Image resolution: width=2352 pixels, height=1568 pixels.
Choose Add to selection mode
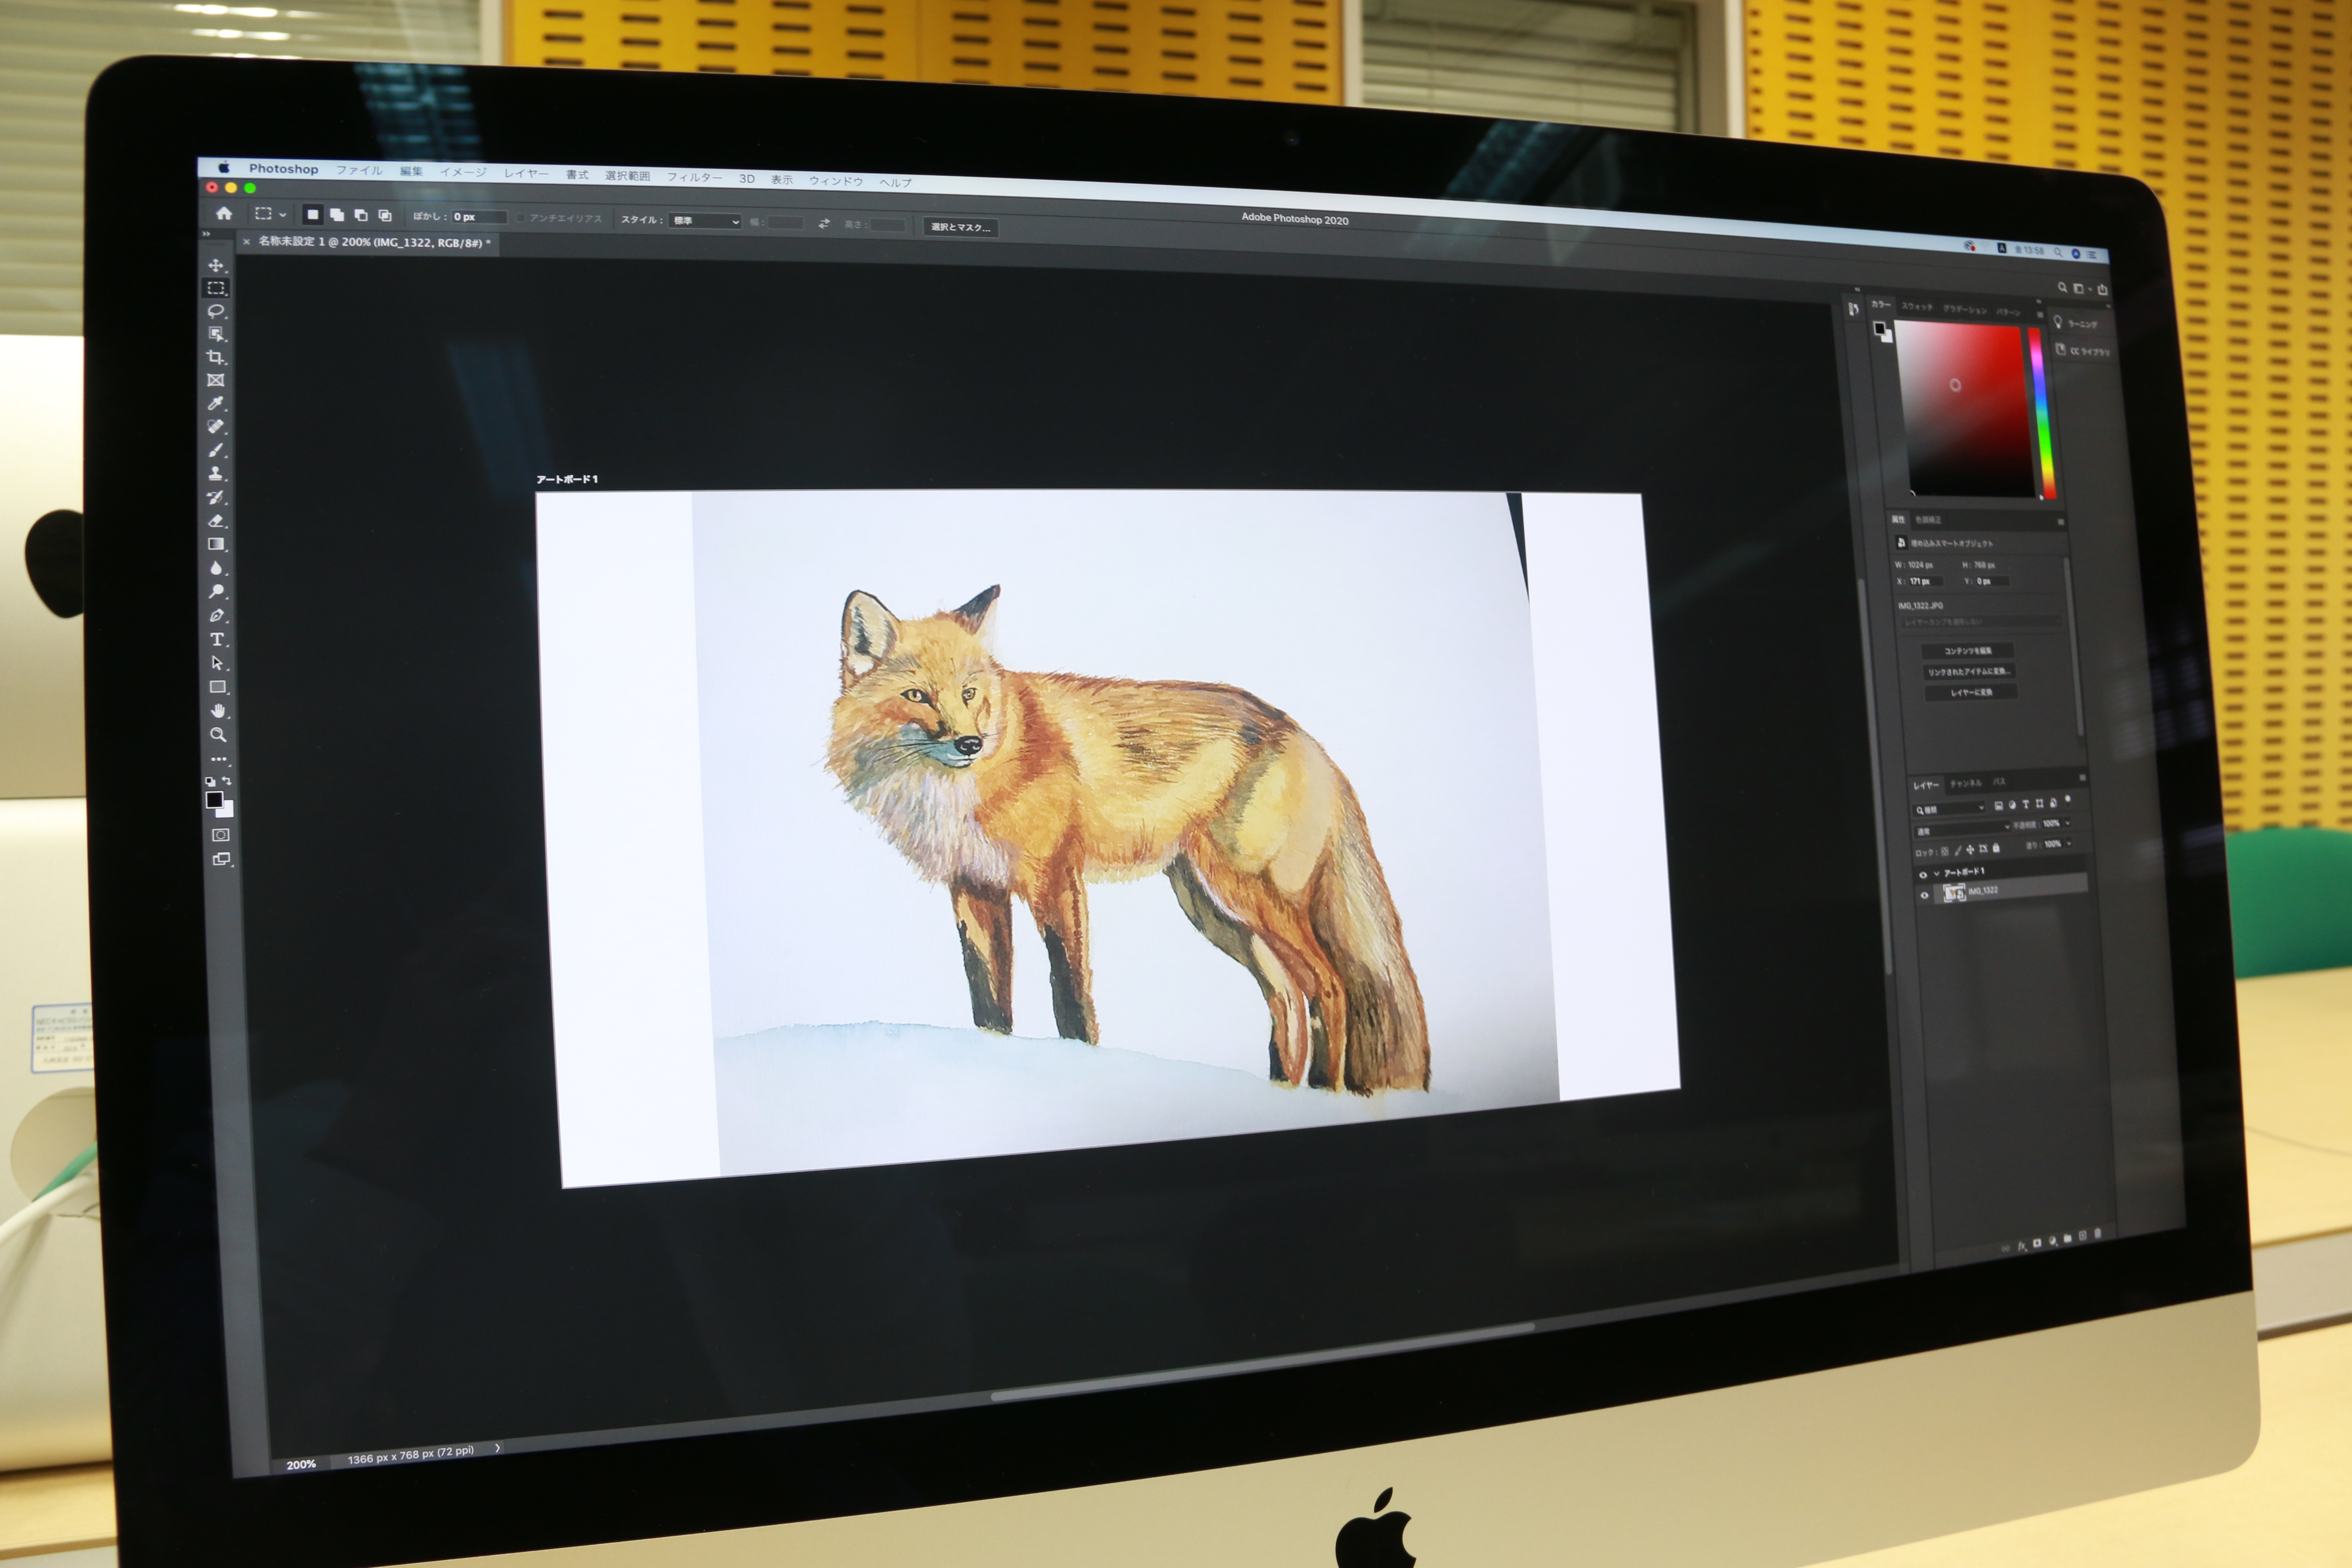pyautogui.click(x=337, y=215)
